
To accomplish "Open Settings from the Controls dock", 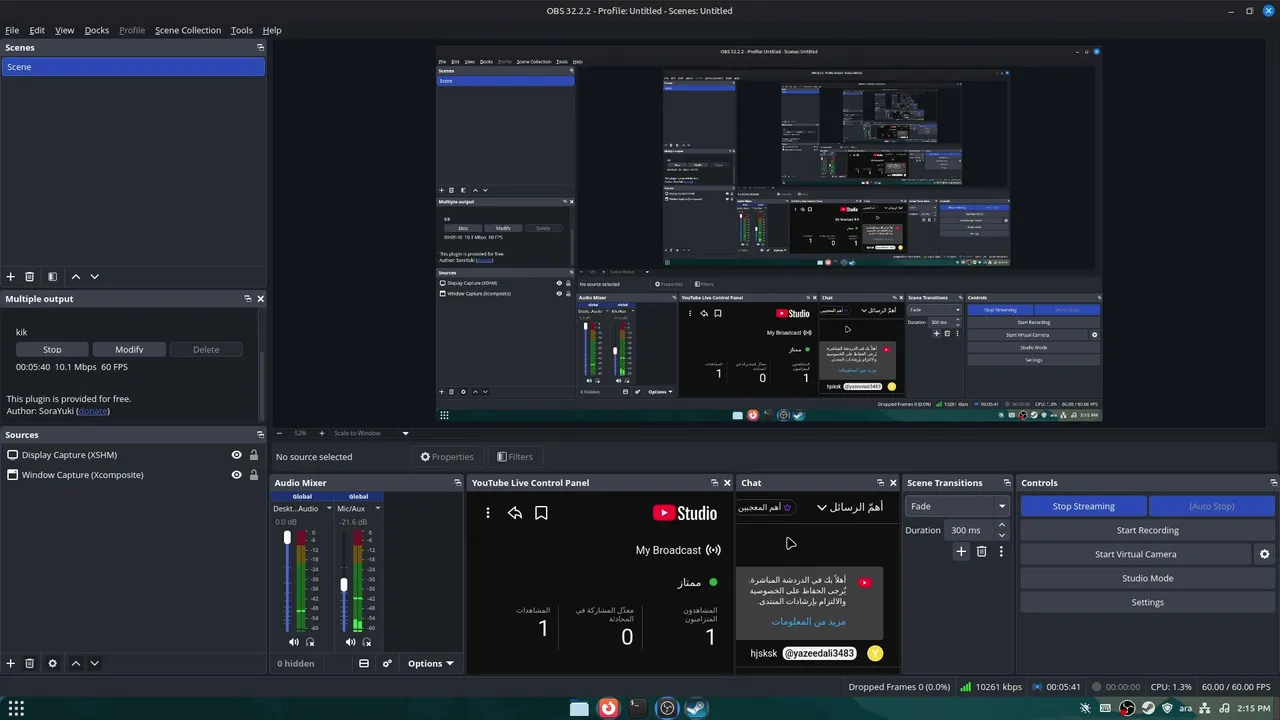I will (x=1147, y=602).
